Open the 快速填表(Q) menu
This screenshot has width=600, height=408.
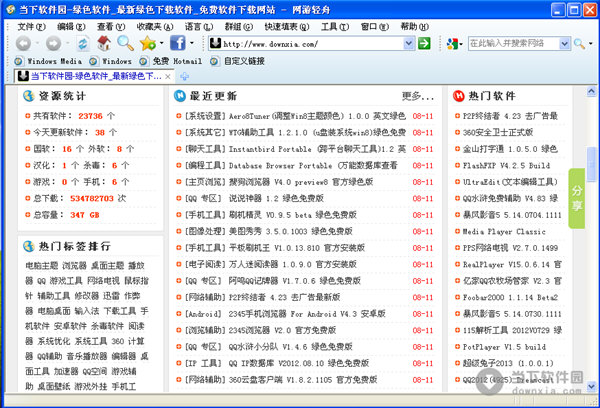click(x=287, y=26)
